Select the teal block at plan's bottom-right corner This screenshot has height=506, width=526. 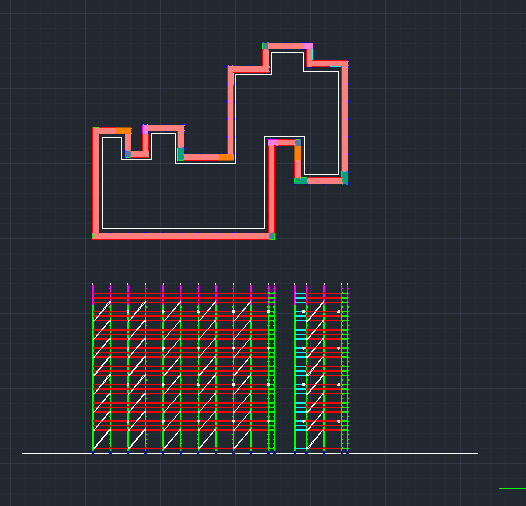345,178
